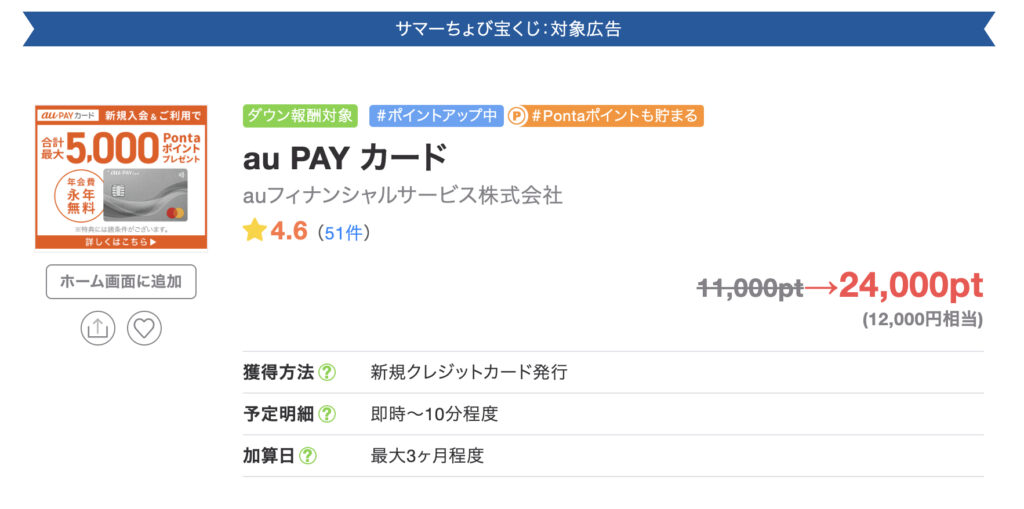The image size is (1024, 509).
Task: Open help icon next to 加算日
Action: (308, 456)
